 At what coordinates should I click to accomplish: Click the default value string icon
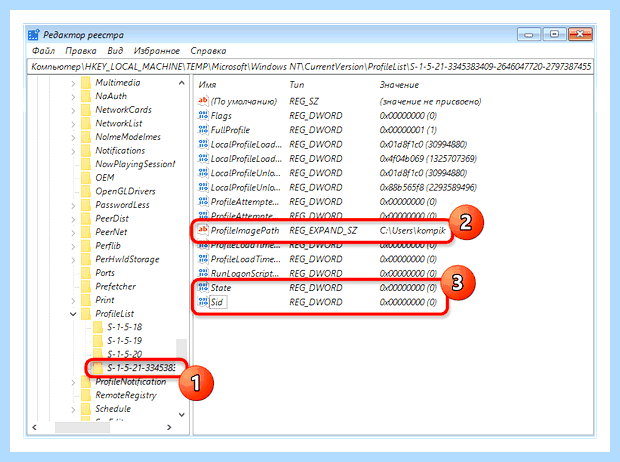click(203, 101)
